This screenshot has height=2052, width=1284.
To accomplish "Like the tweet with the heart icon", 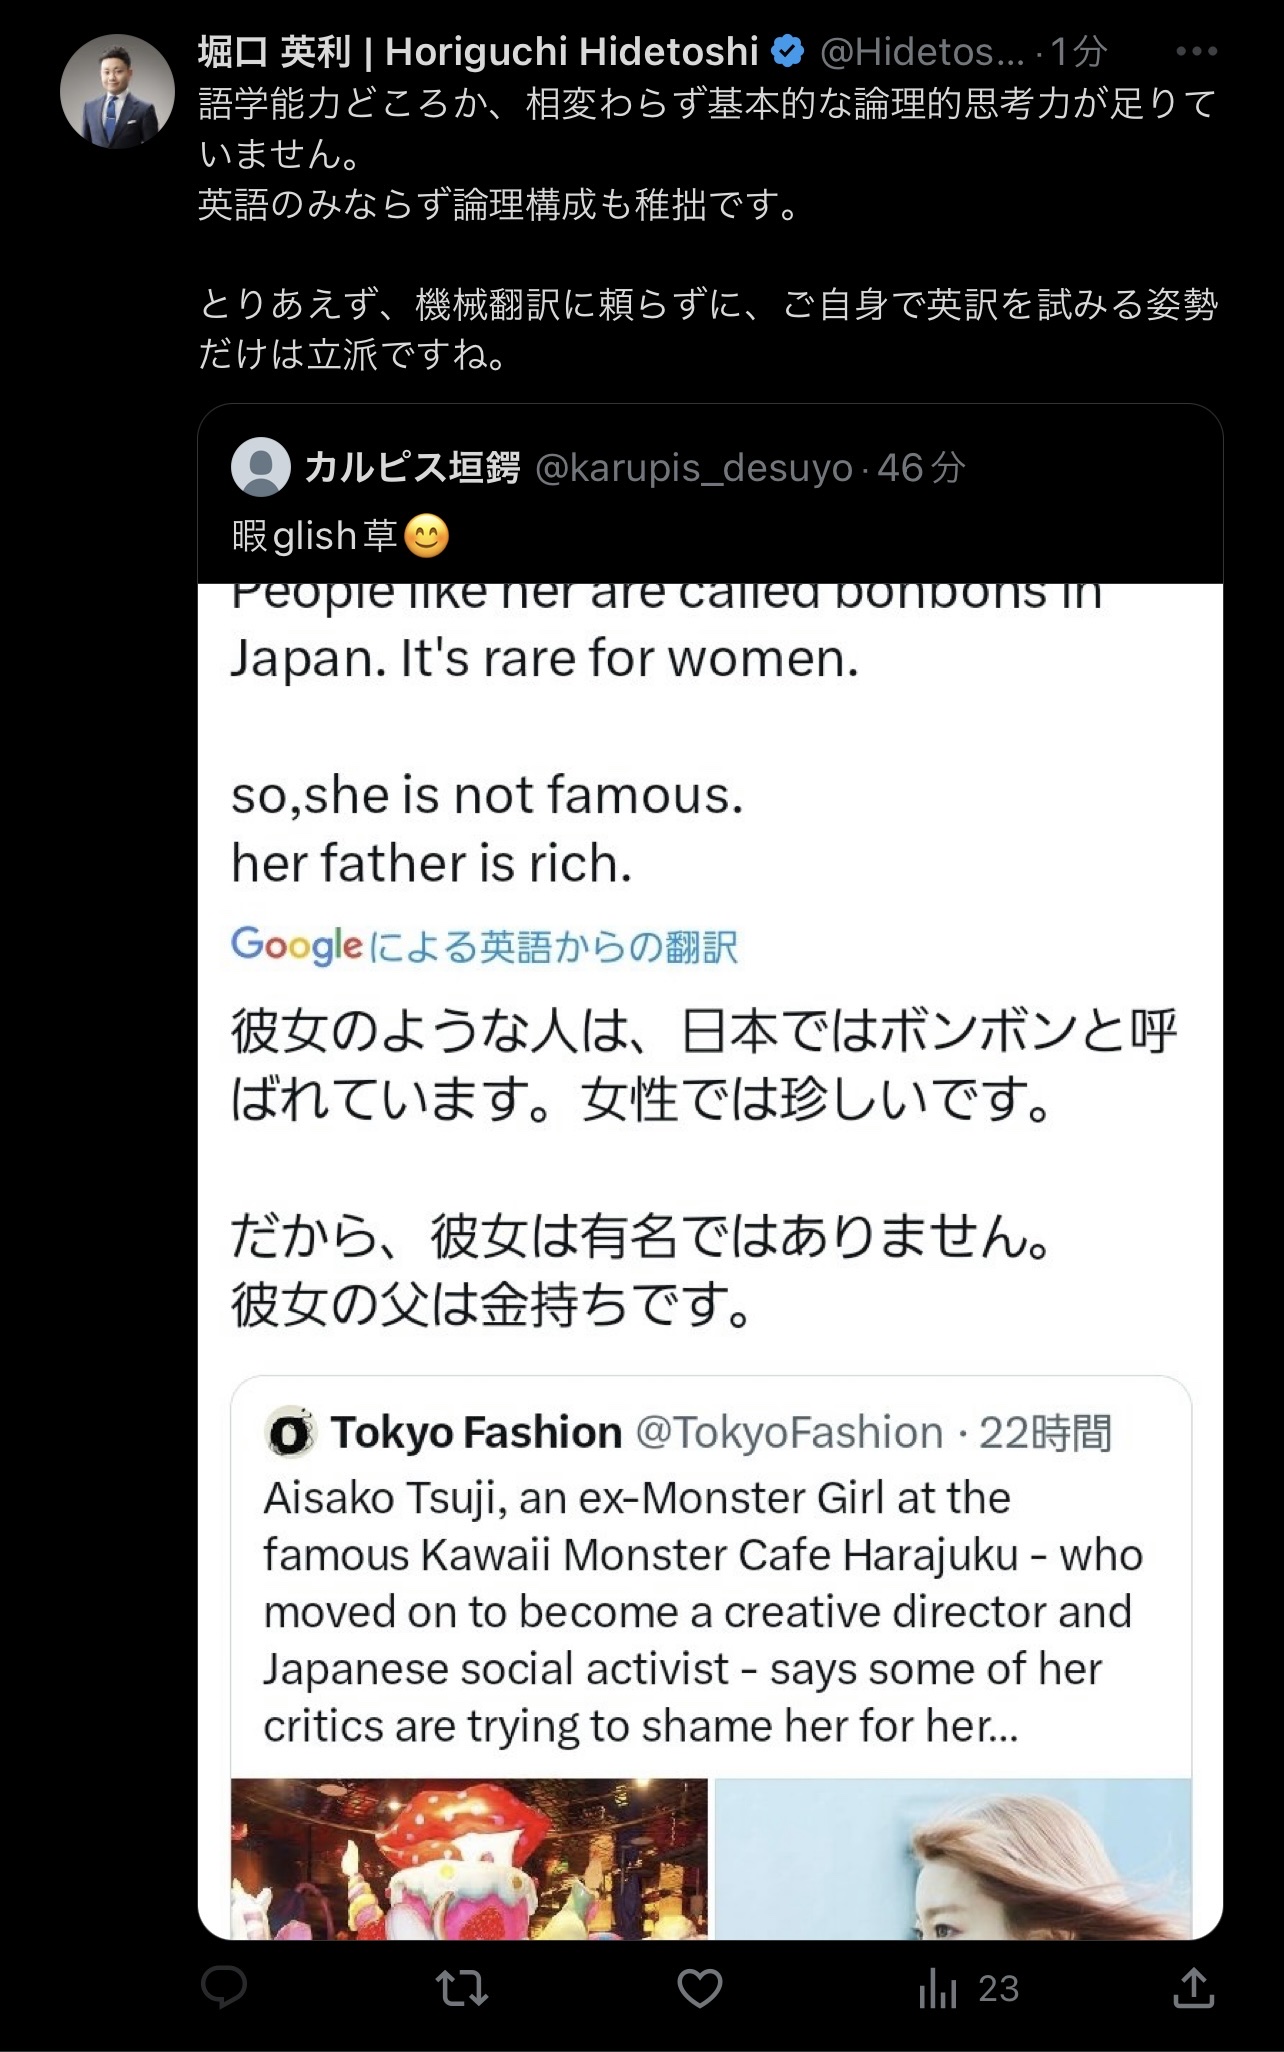I will [700, 1988].
